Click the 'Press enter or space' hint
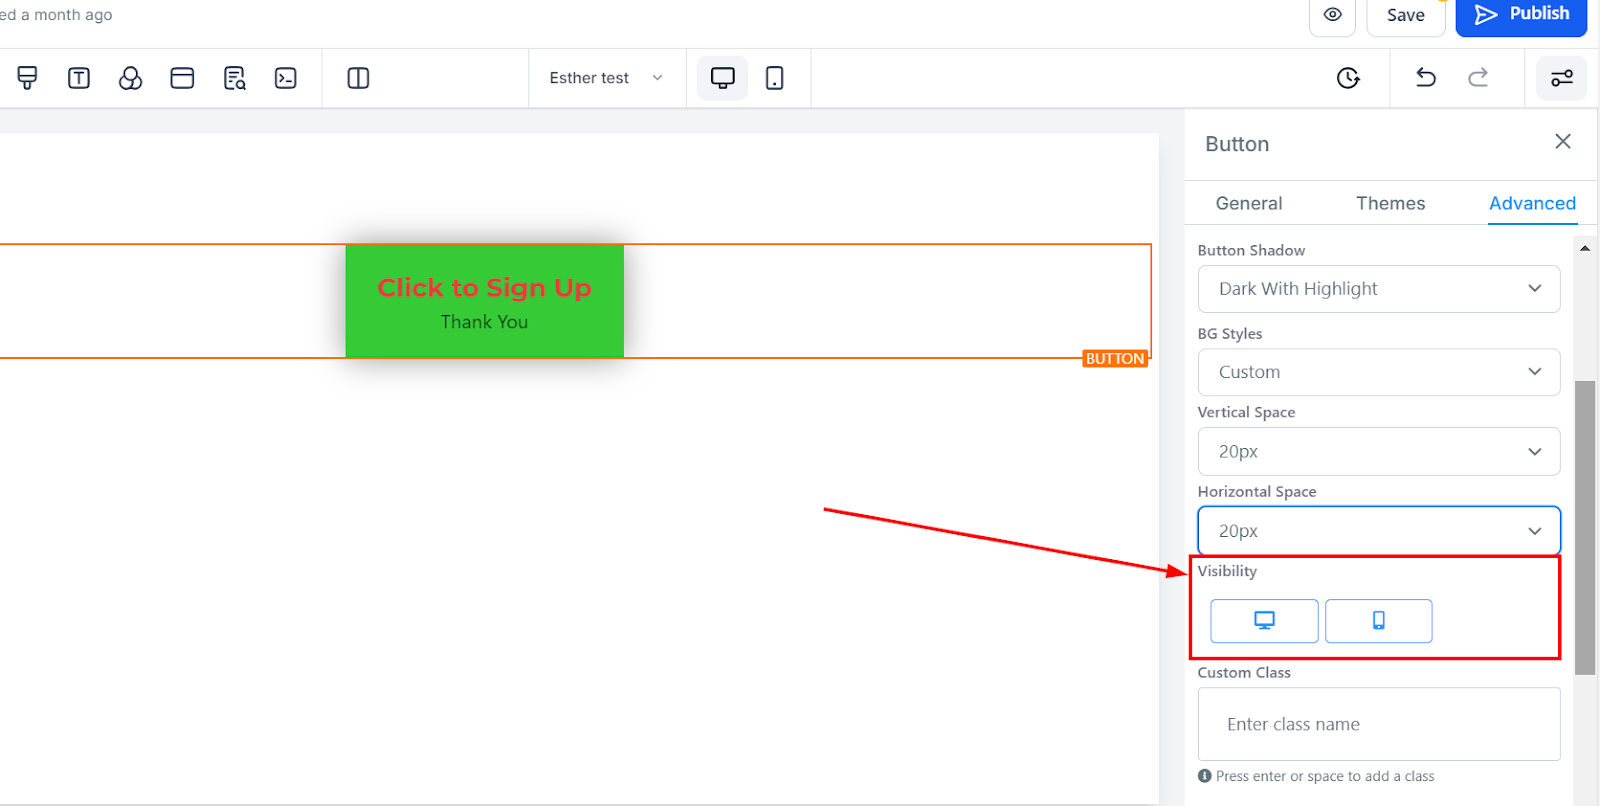Viewport: 1600px width, 806px height. pyautogui.click(x=1325, y=776)
